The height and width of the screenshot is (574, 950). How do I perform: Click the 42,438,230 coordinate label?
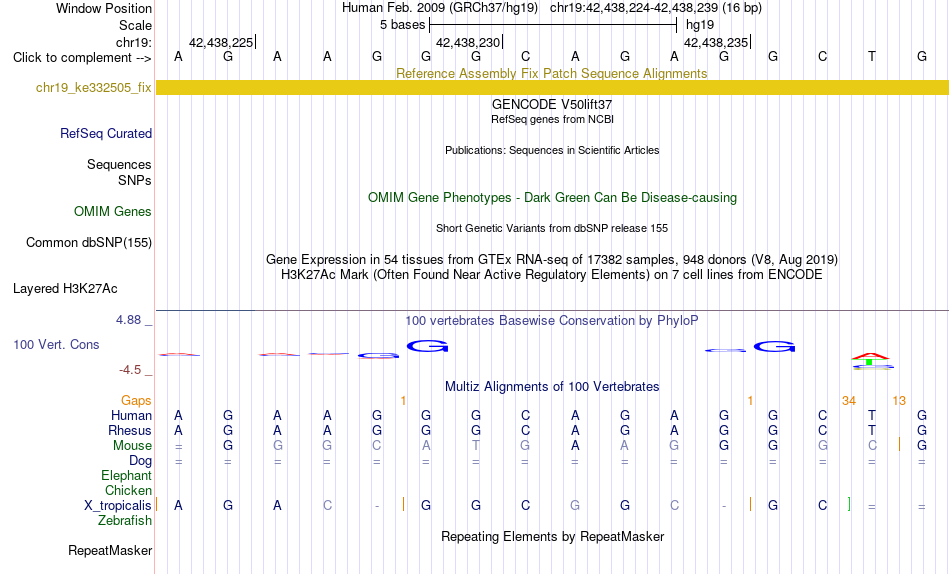click(x=468, y=42)
